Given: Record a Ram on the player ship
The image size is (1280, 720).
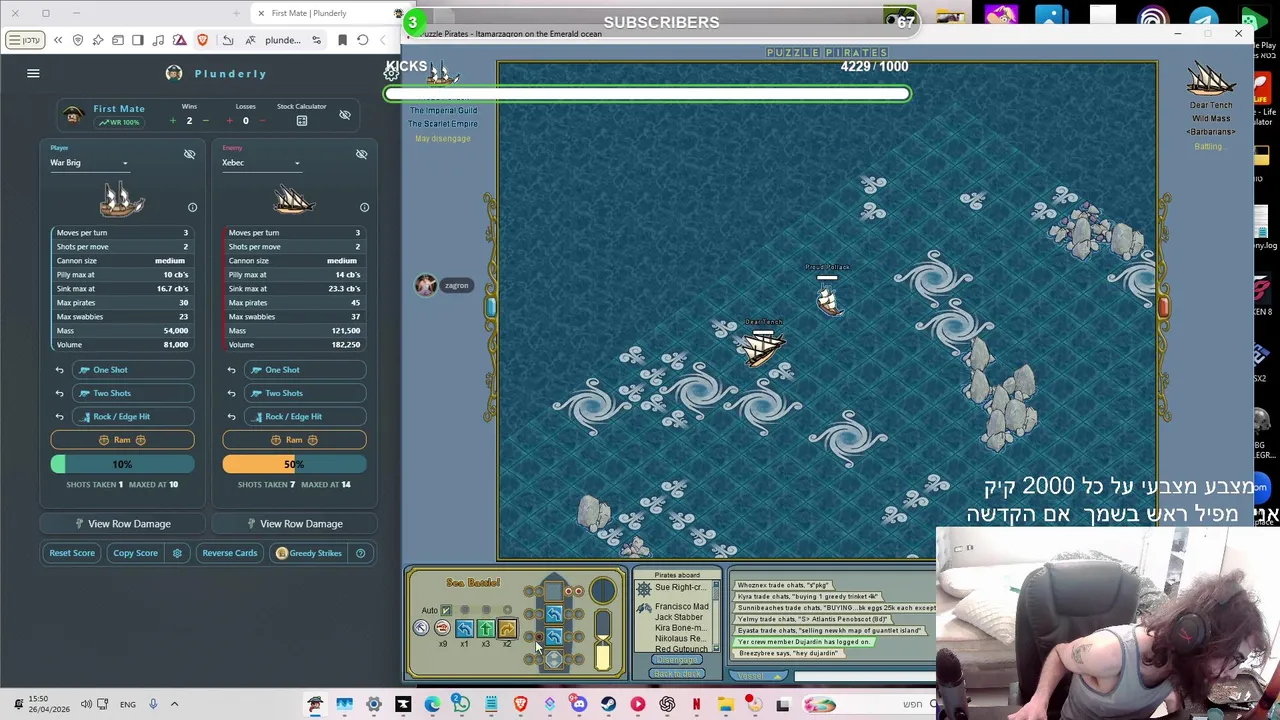Looking at the screenshot, I should point(122,440).
